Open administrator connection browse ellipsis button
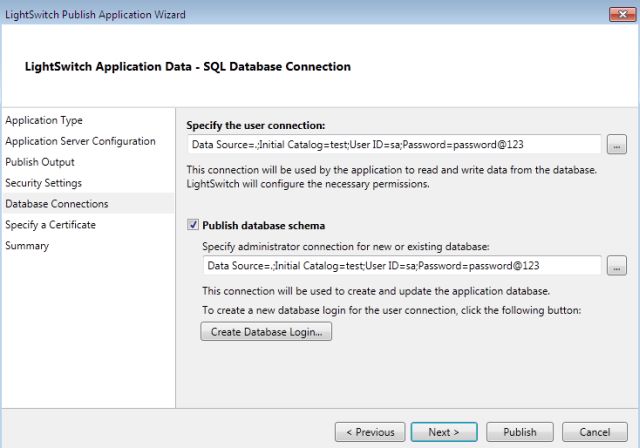640x448 pixels. point(616,266)
